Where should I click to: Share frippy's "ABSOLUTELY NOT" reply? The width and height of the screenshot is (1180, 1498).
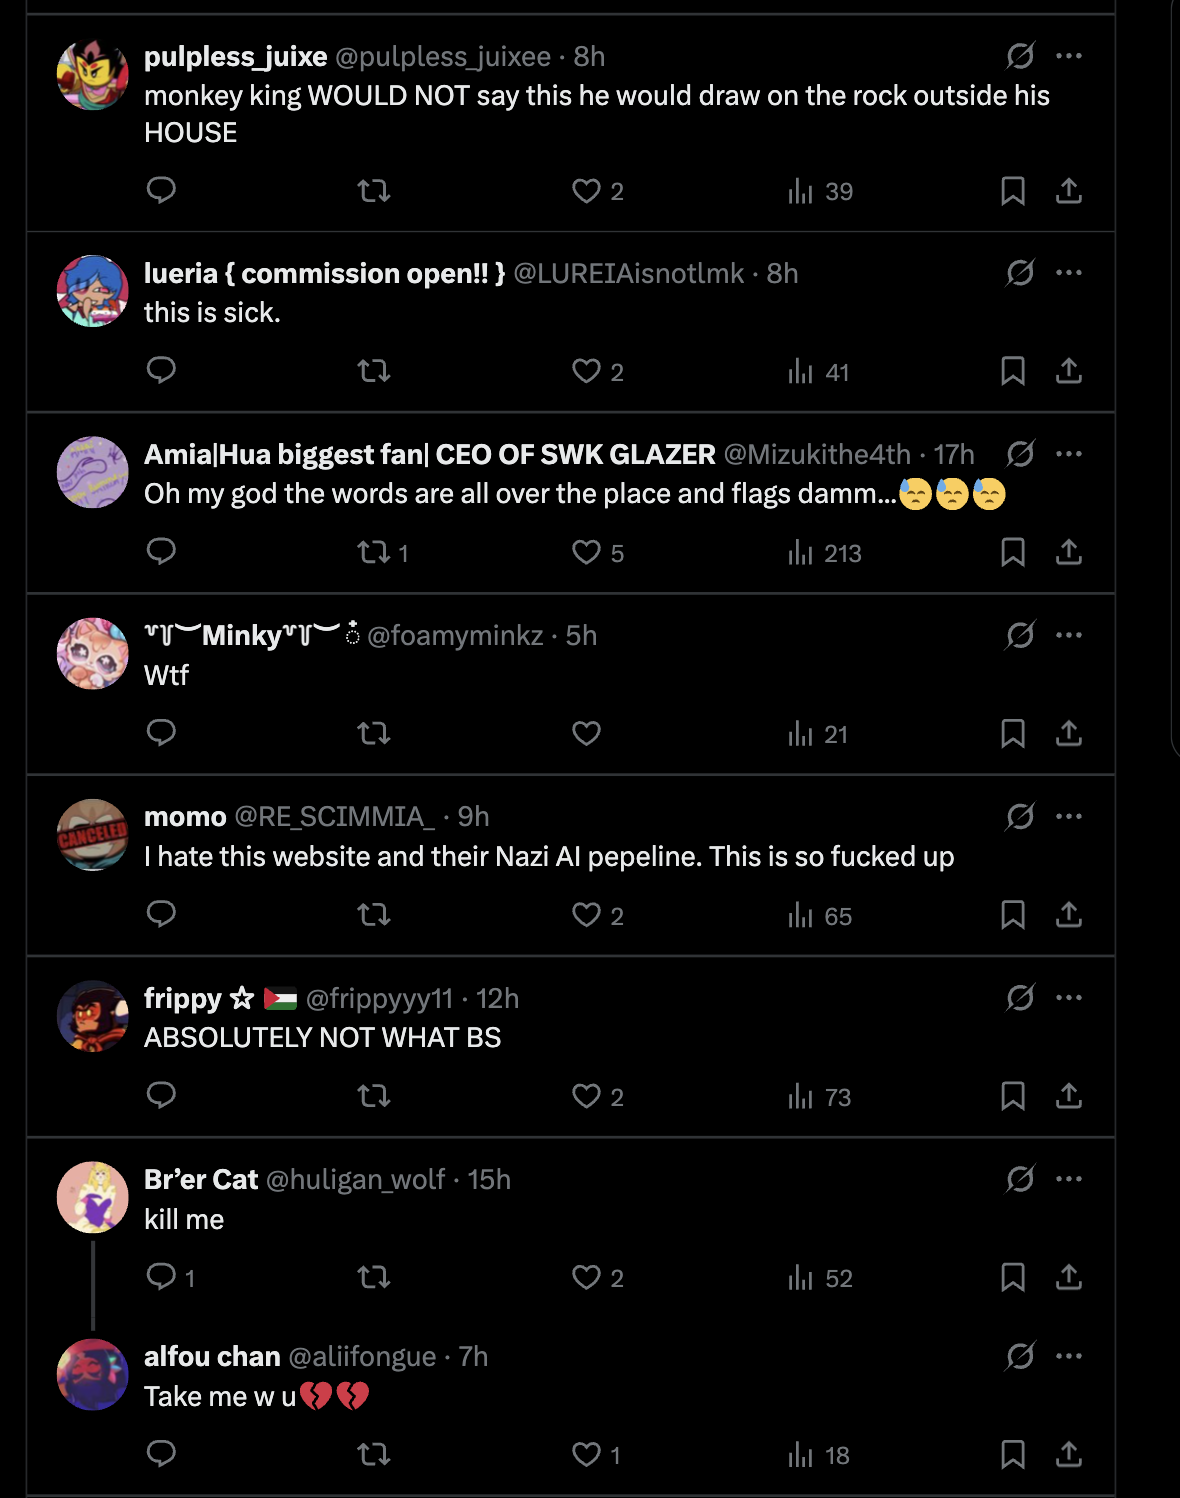coord(1069,1096)
